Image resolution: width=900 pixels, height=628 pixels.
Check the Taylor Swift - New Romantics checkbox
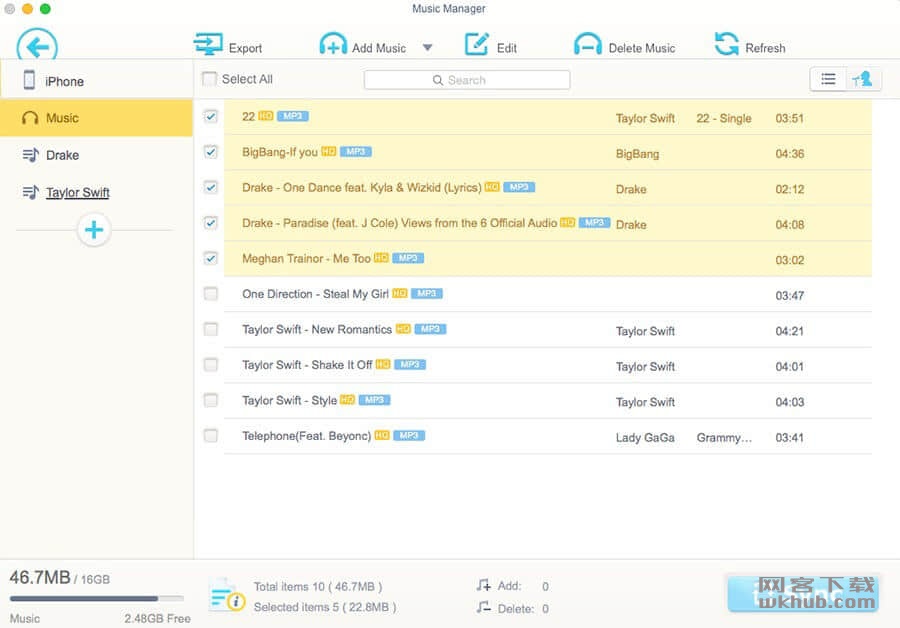[x=211, y=329]
